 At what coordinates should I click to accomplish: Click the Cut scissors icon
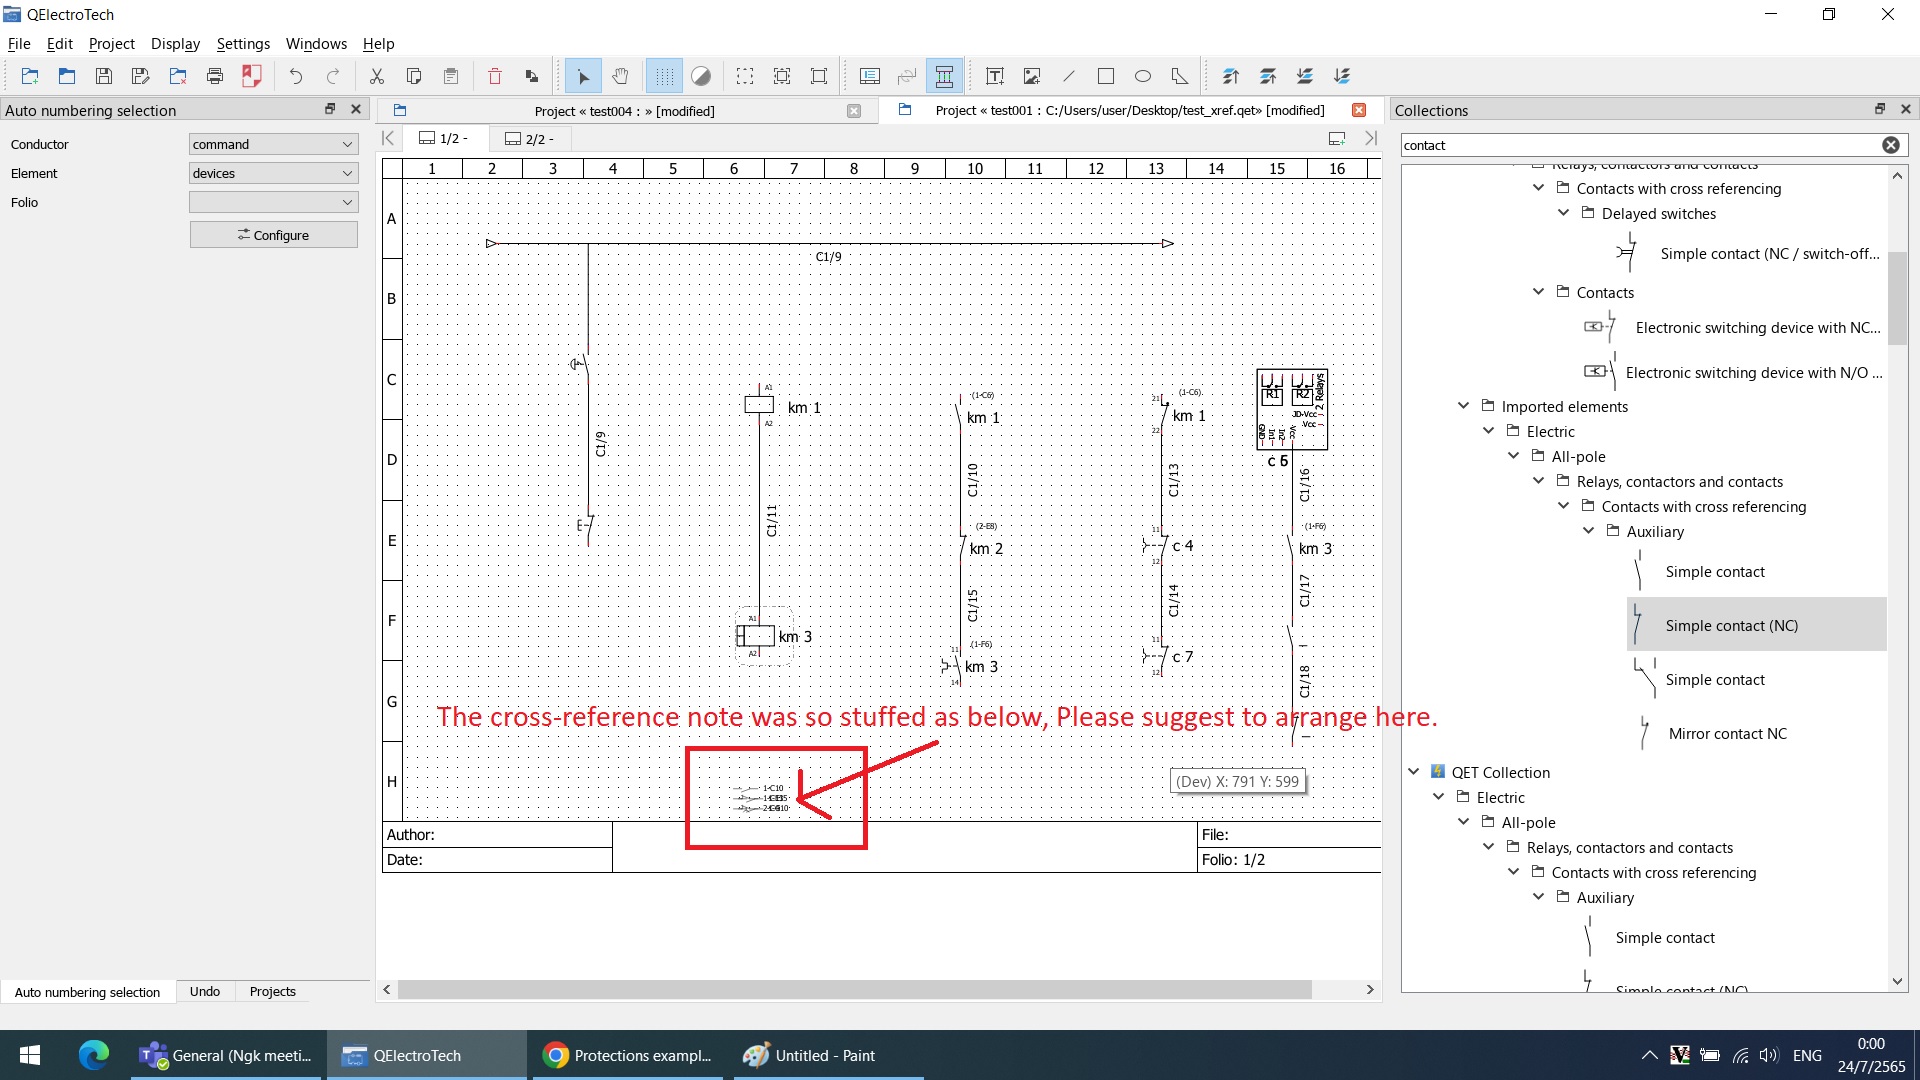click(377, 76)
